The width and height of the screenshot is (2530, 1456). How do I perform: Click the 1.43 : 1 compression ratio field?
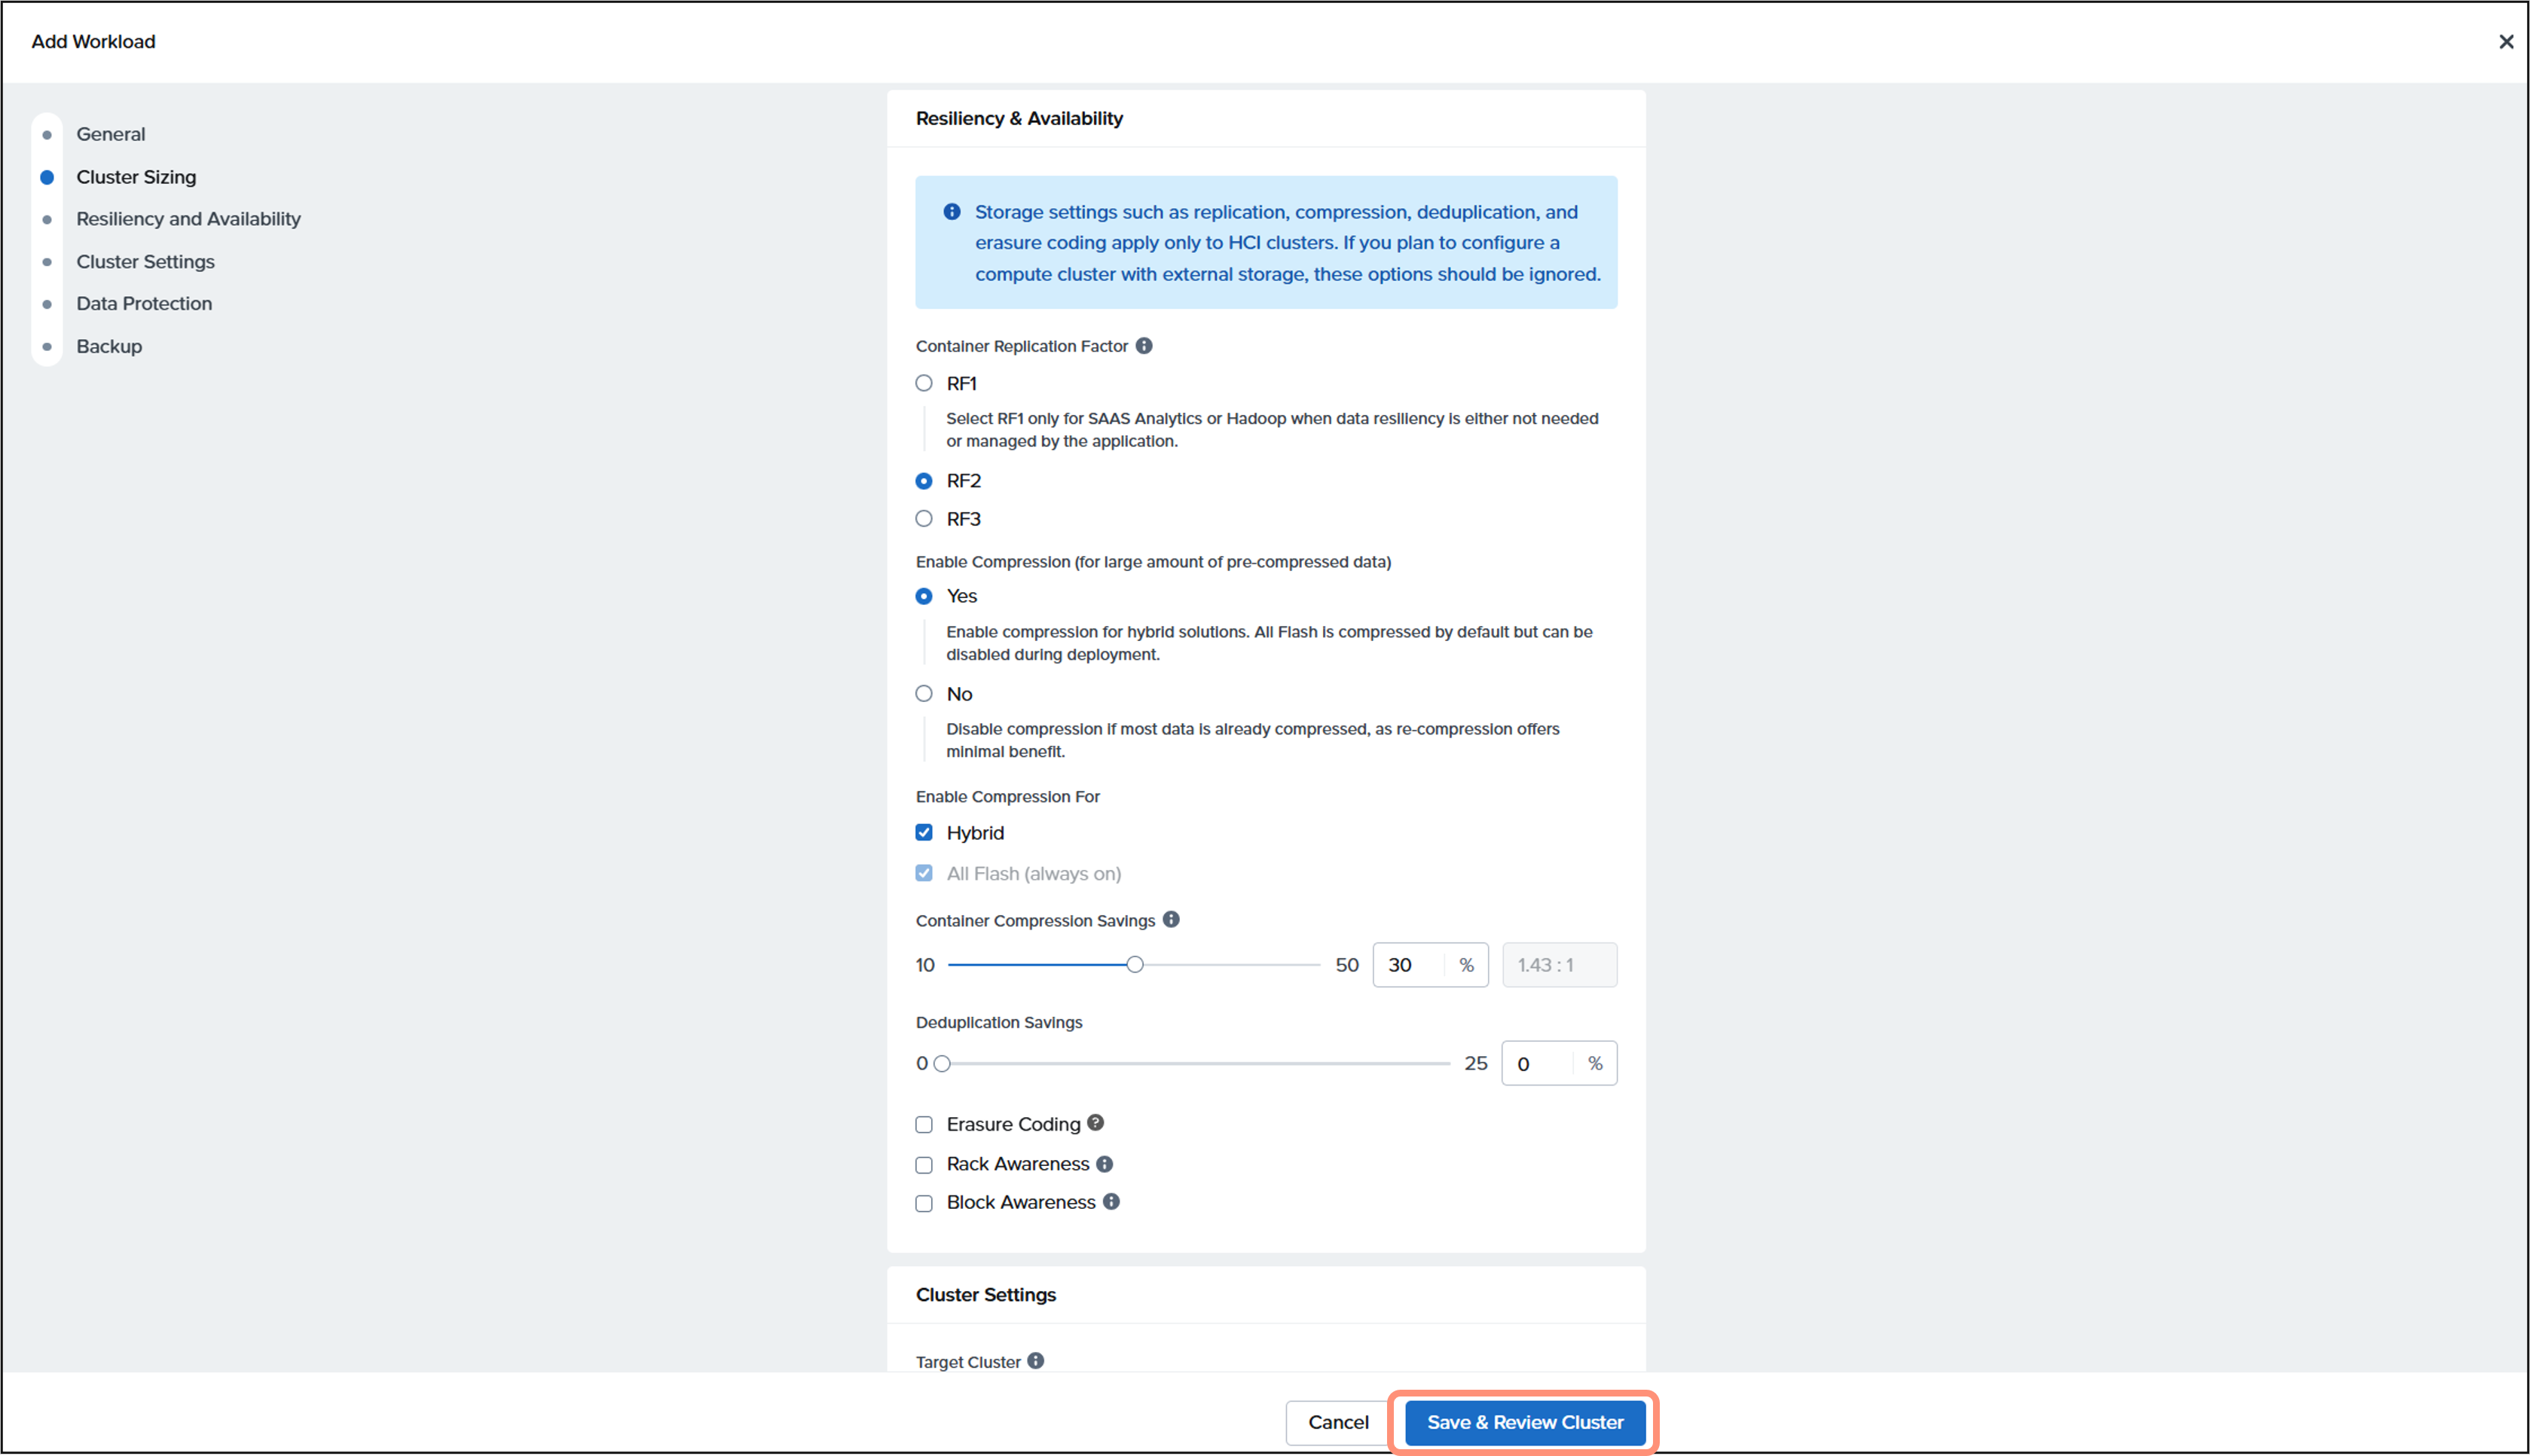(1559, 964)
